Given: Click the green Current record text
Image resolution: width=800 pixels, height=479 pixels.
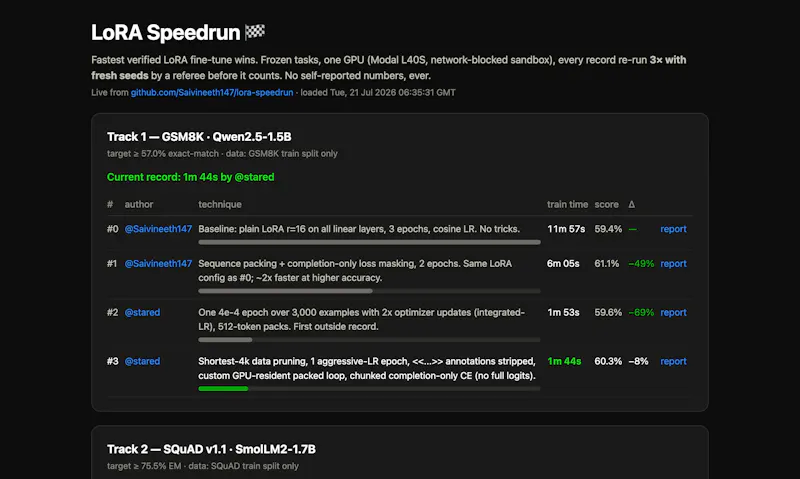Looking at the screenshot, I should [190, 177].
